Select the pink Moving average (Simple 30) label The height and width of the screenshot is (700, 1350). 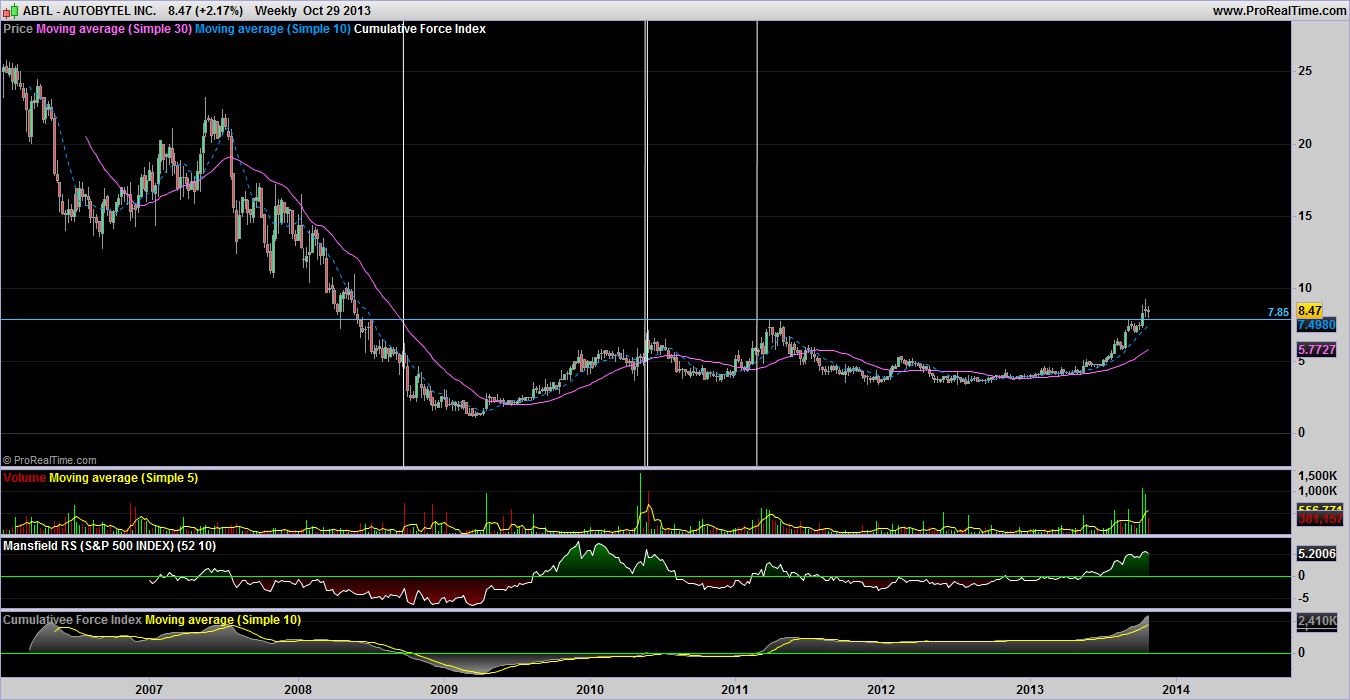click(x=113, y=29)
